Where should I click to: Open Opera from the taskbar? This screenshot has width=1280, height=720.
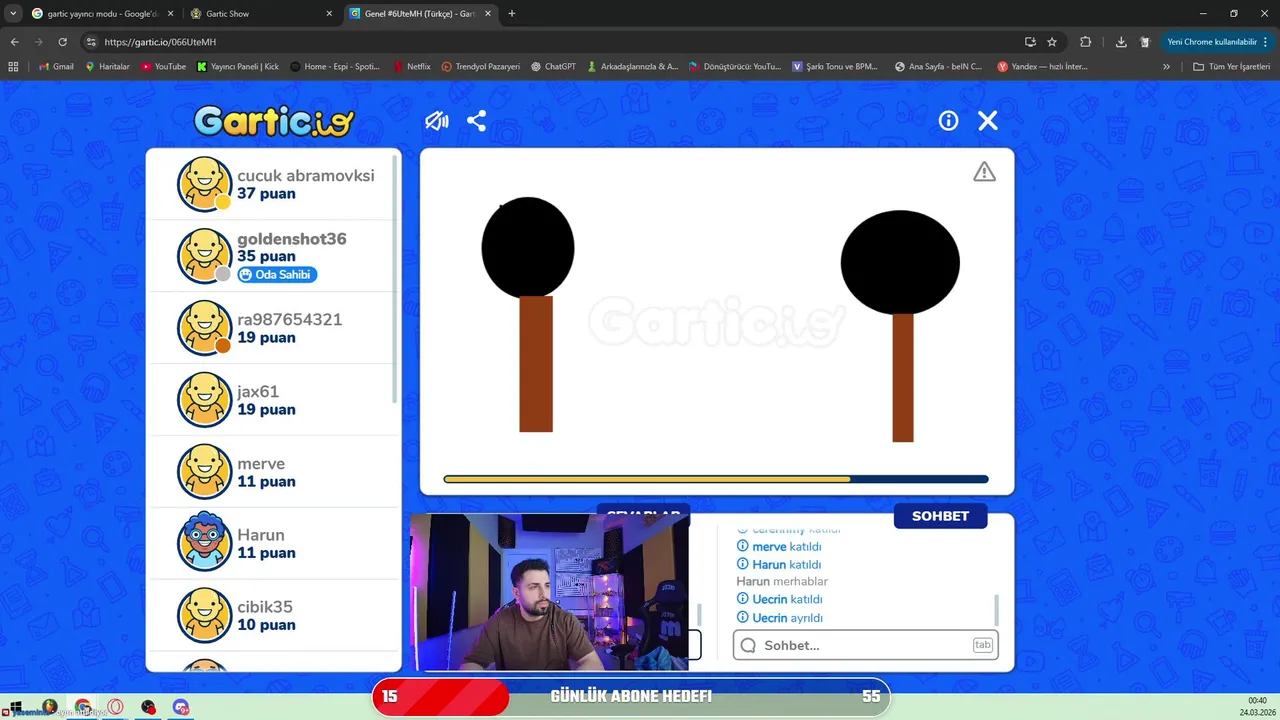point(116,707)
